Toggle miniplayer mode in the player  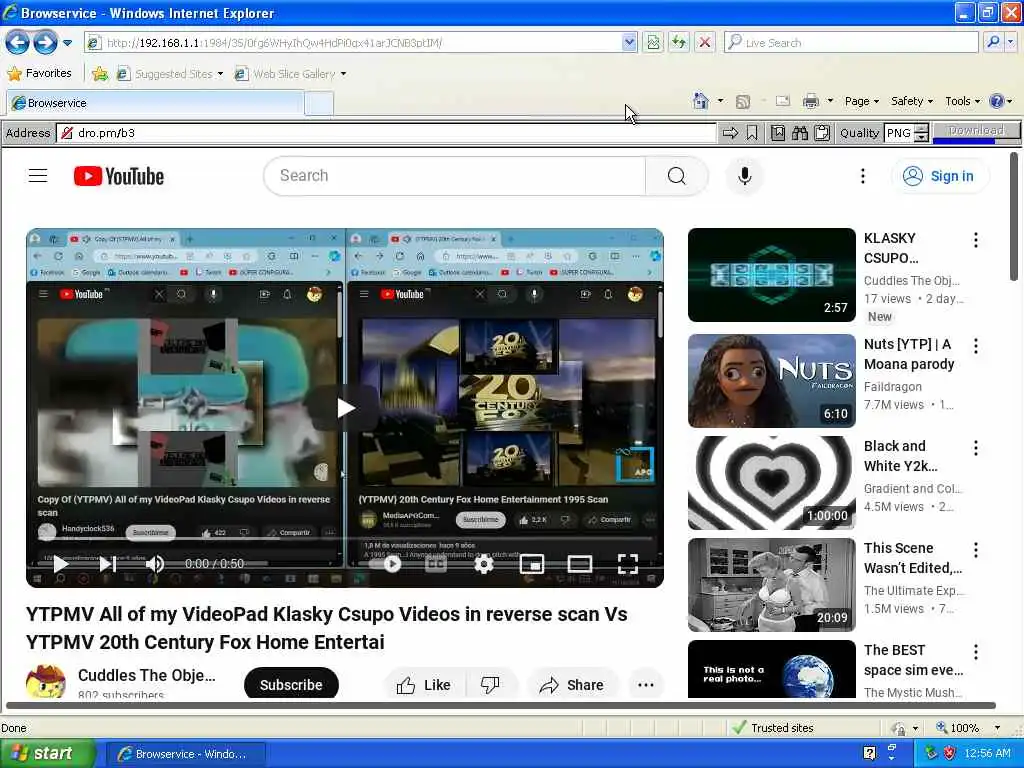coord(532,564)
